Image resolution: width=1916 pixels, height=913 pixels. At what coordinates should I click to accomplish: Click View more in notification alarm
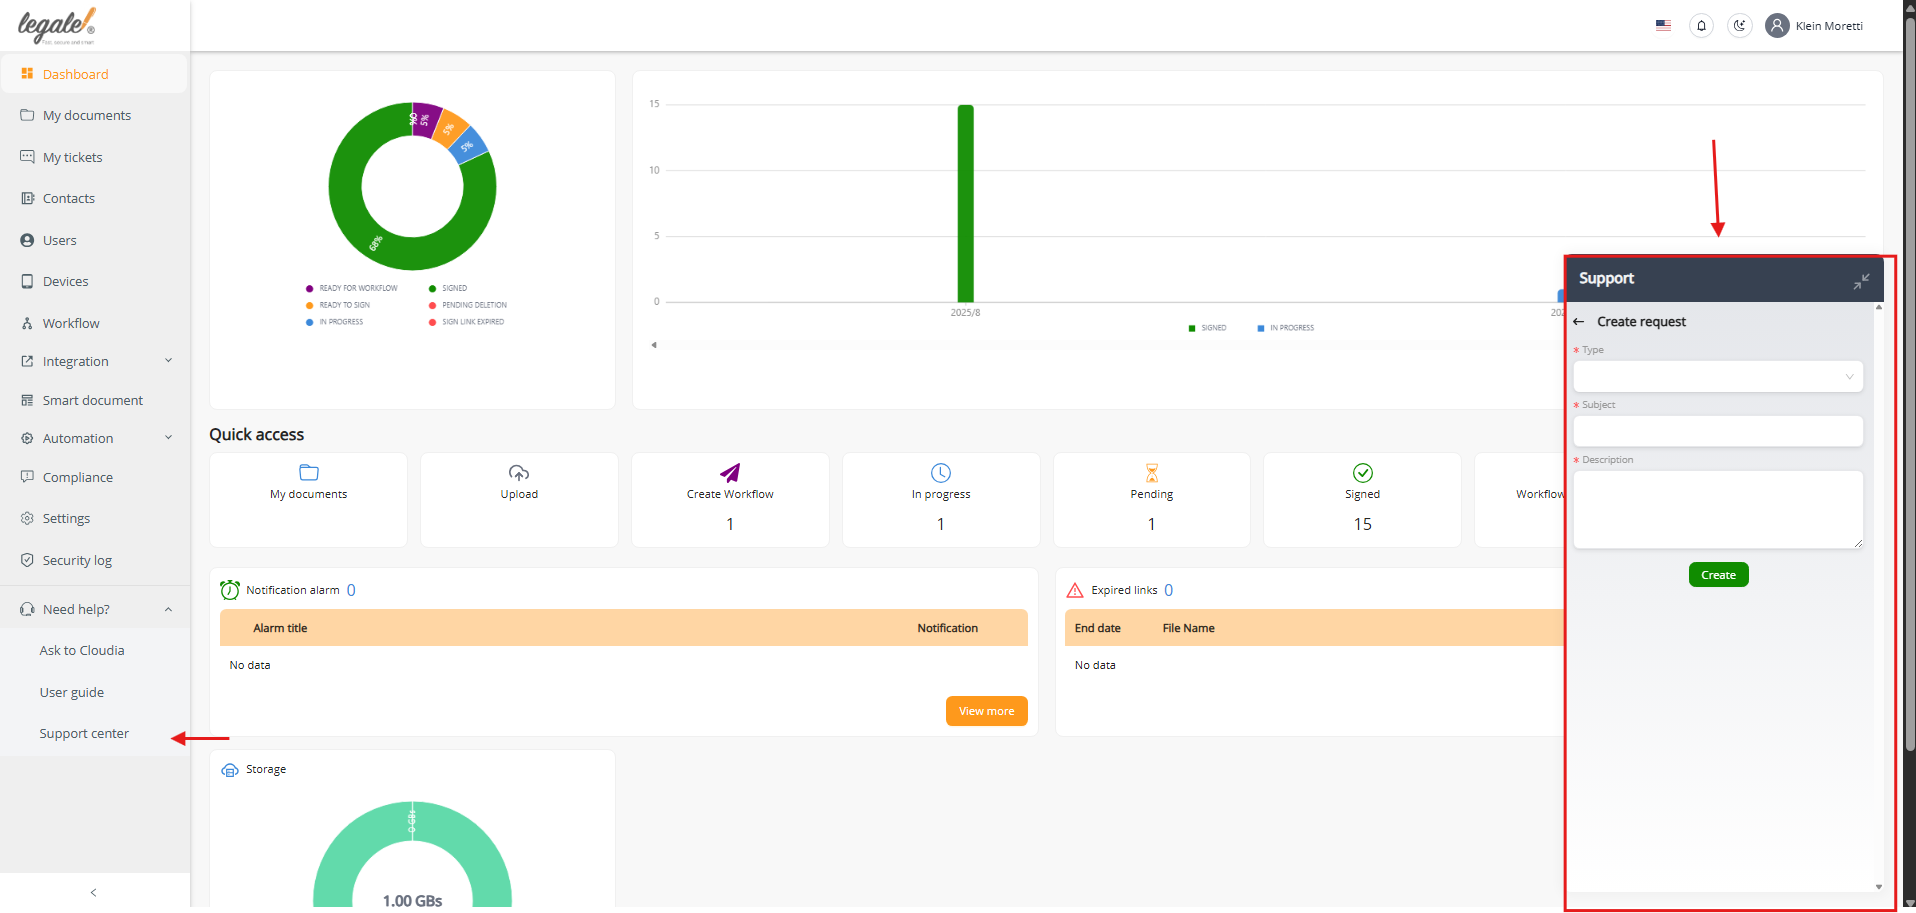point(987,711)
